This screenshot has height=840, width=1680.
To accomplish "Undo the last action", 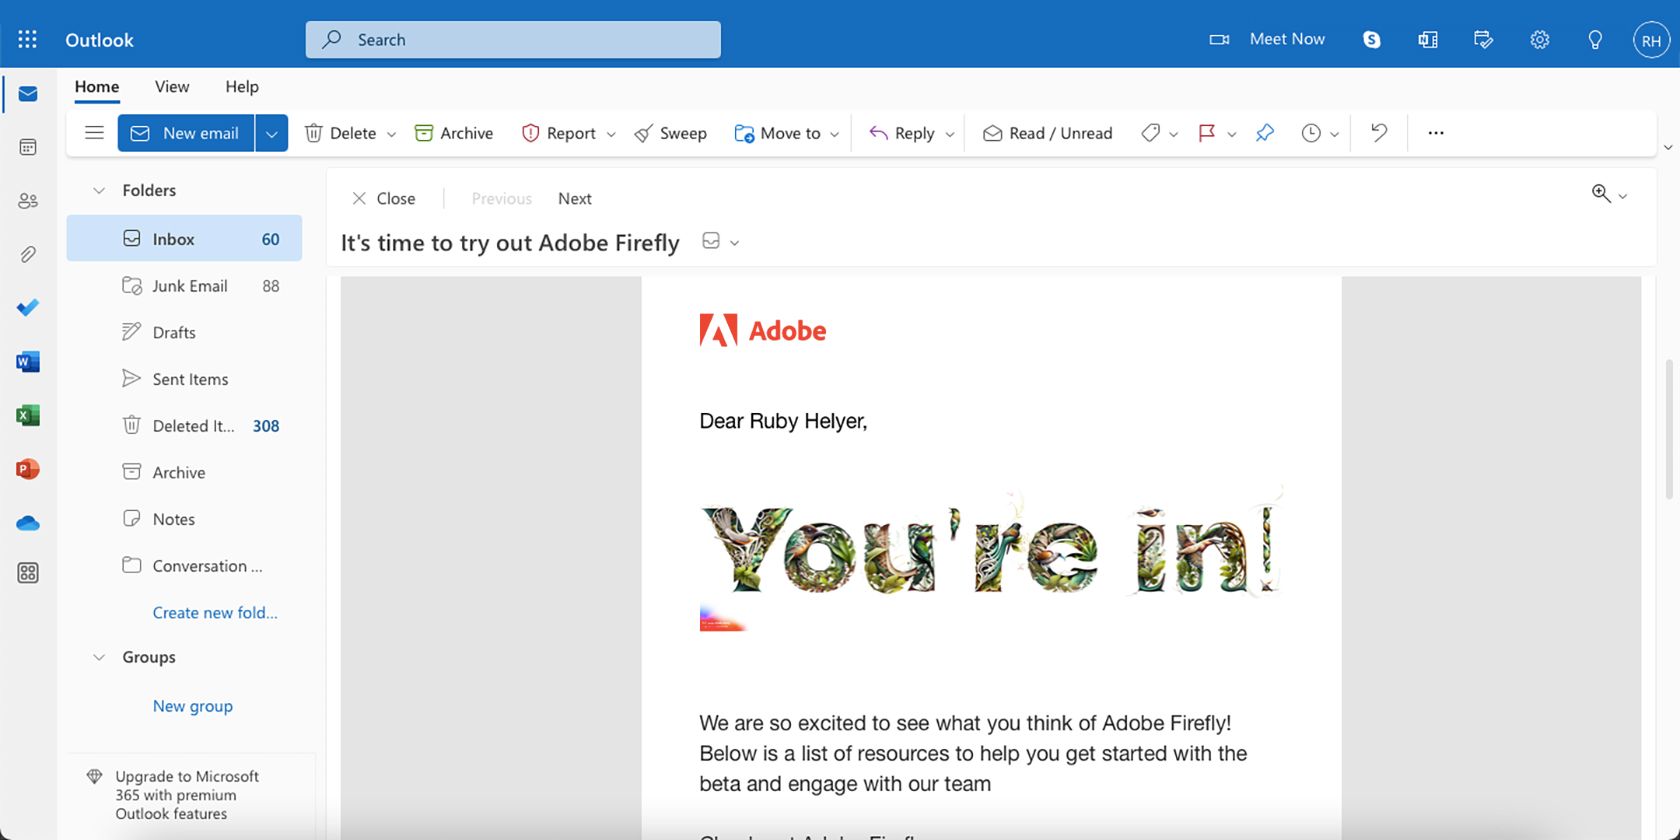I will pyautogui.click(x=1379, y=133).
